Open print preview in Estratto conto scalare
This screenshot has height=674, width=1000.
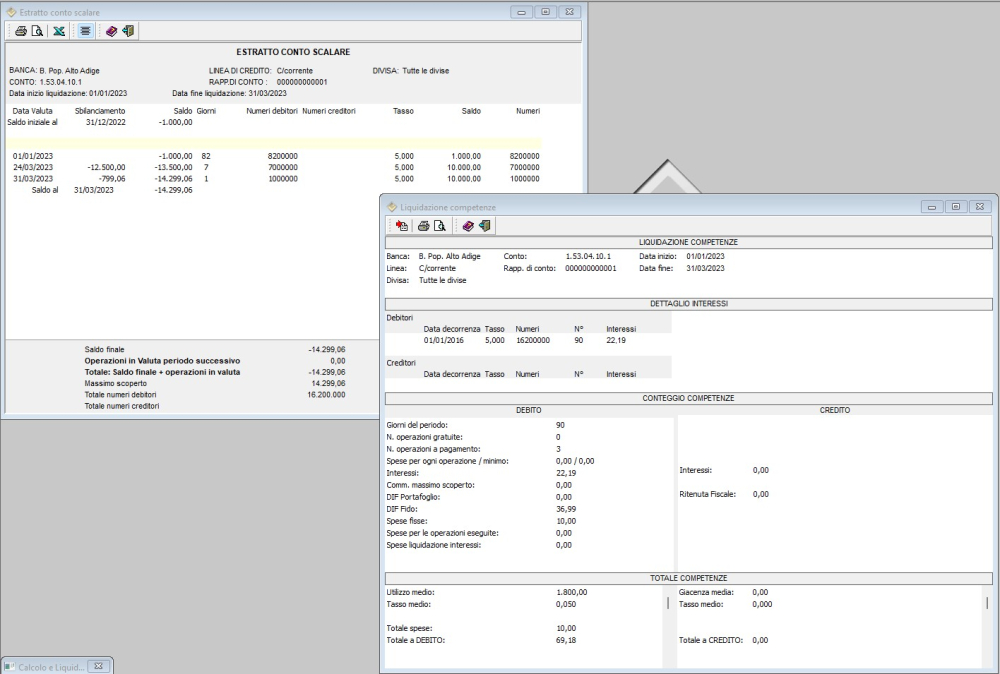point(36,31)
